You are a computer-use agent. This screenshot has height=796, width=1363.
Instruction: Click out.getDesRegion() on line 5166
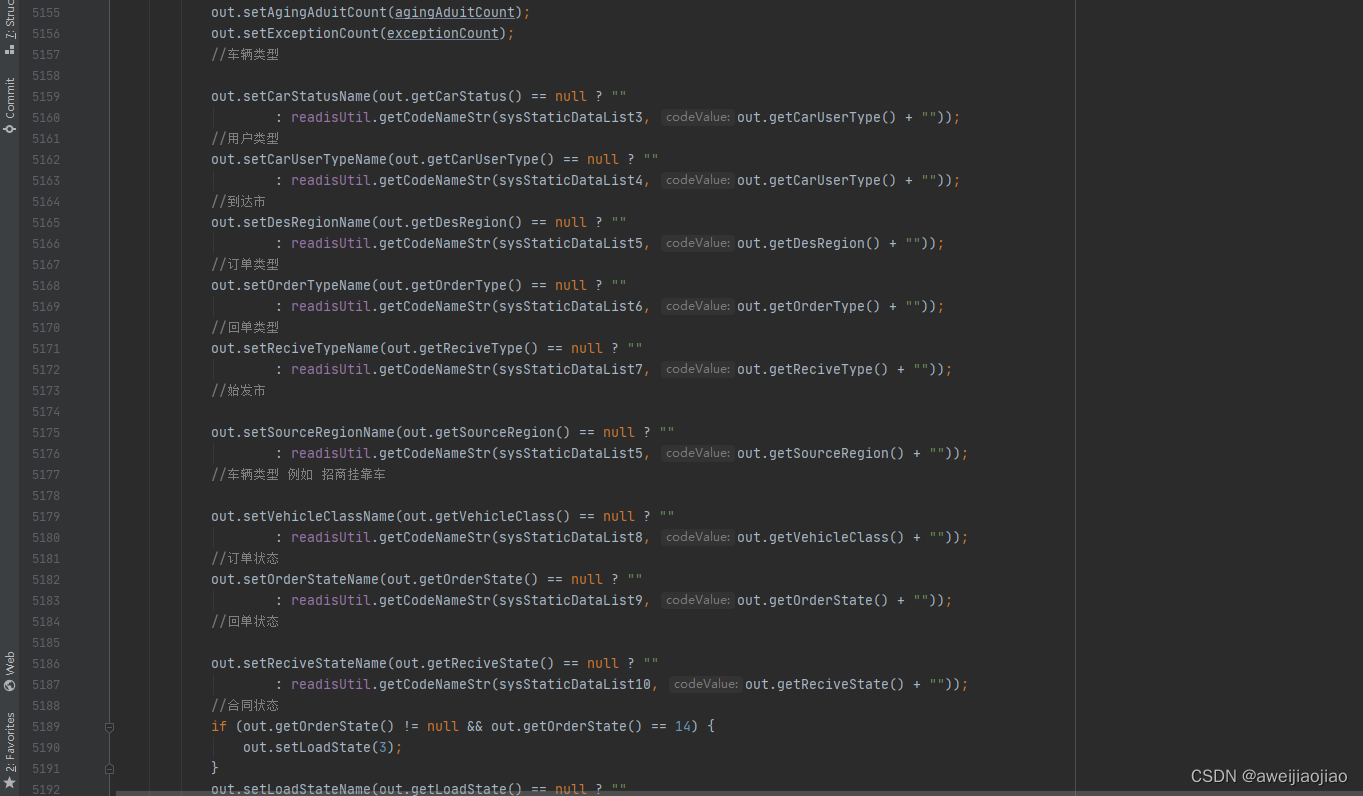pos(809,244)
